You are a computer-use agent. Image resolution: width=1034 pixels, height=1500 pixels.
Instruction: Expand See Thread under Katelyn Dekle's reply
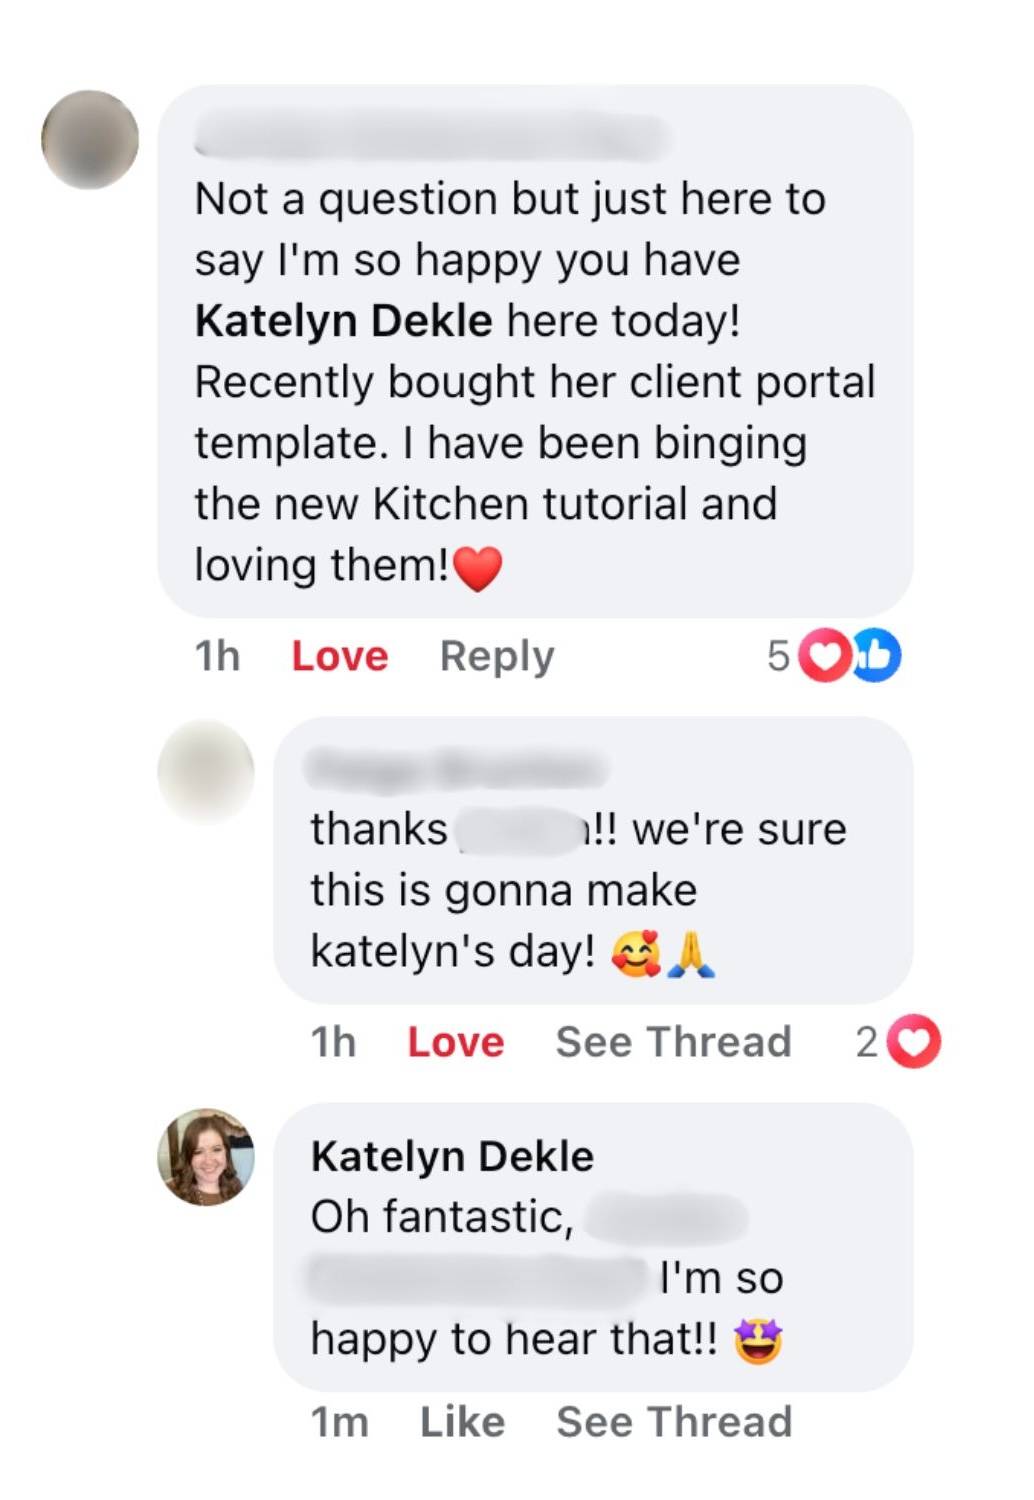tap(674, 1422)
